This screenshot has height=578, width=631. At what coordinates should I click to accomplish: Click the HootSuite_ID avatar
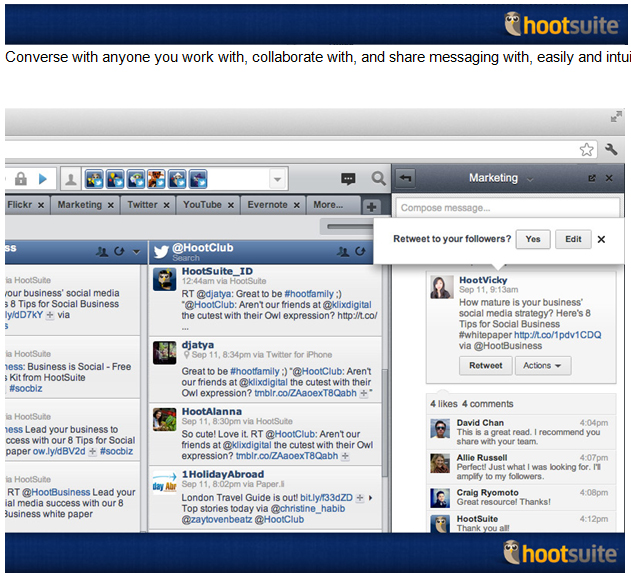coord(165,279)
